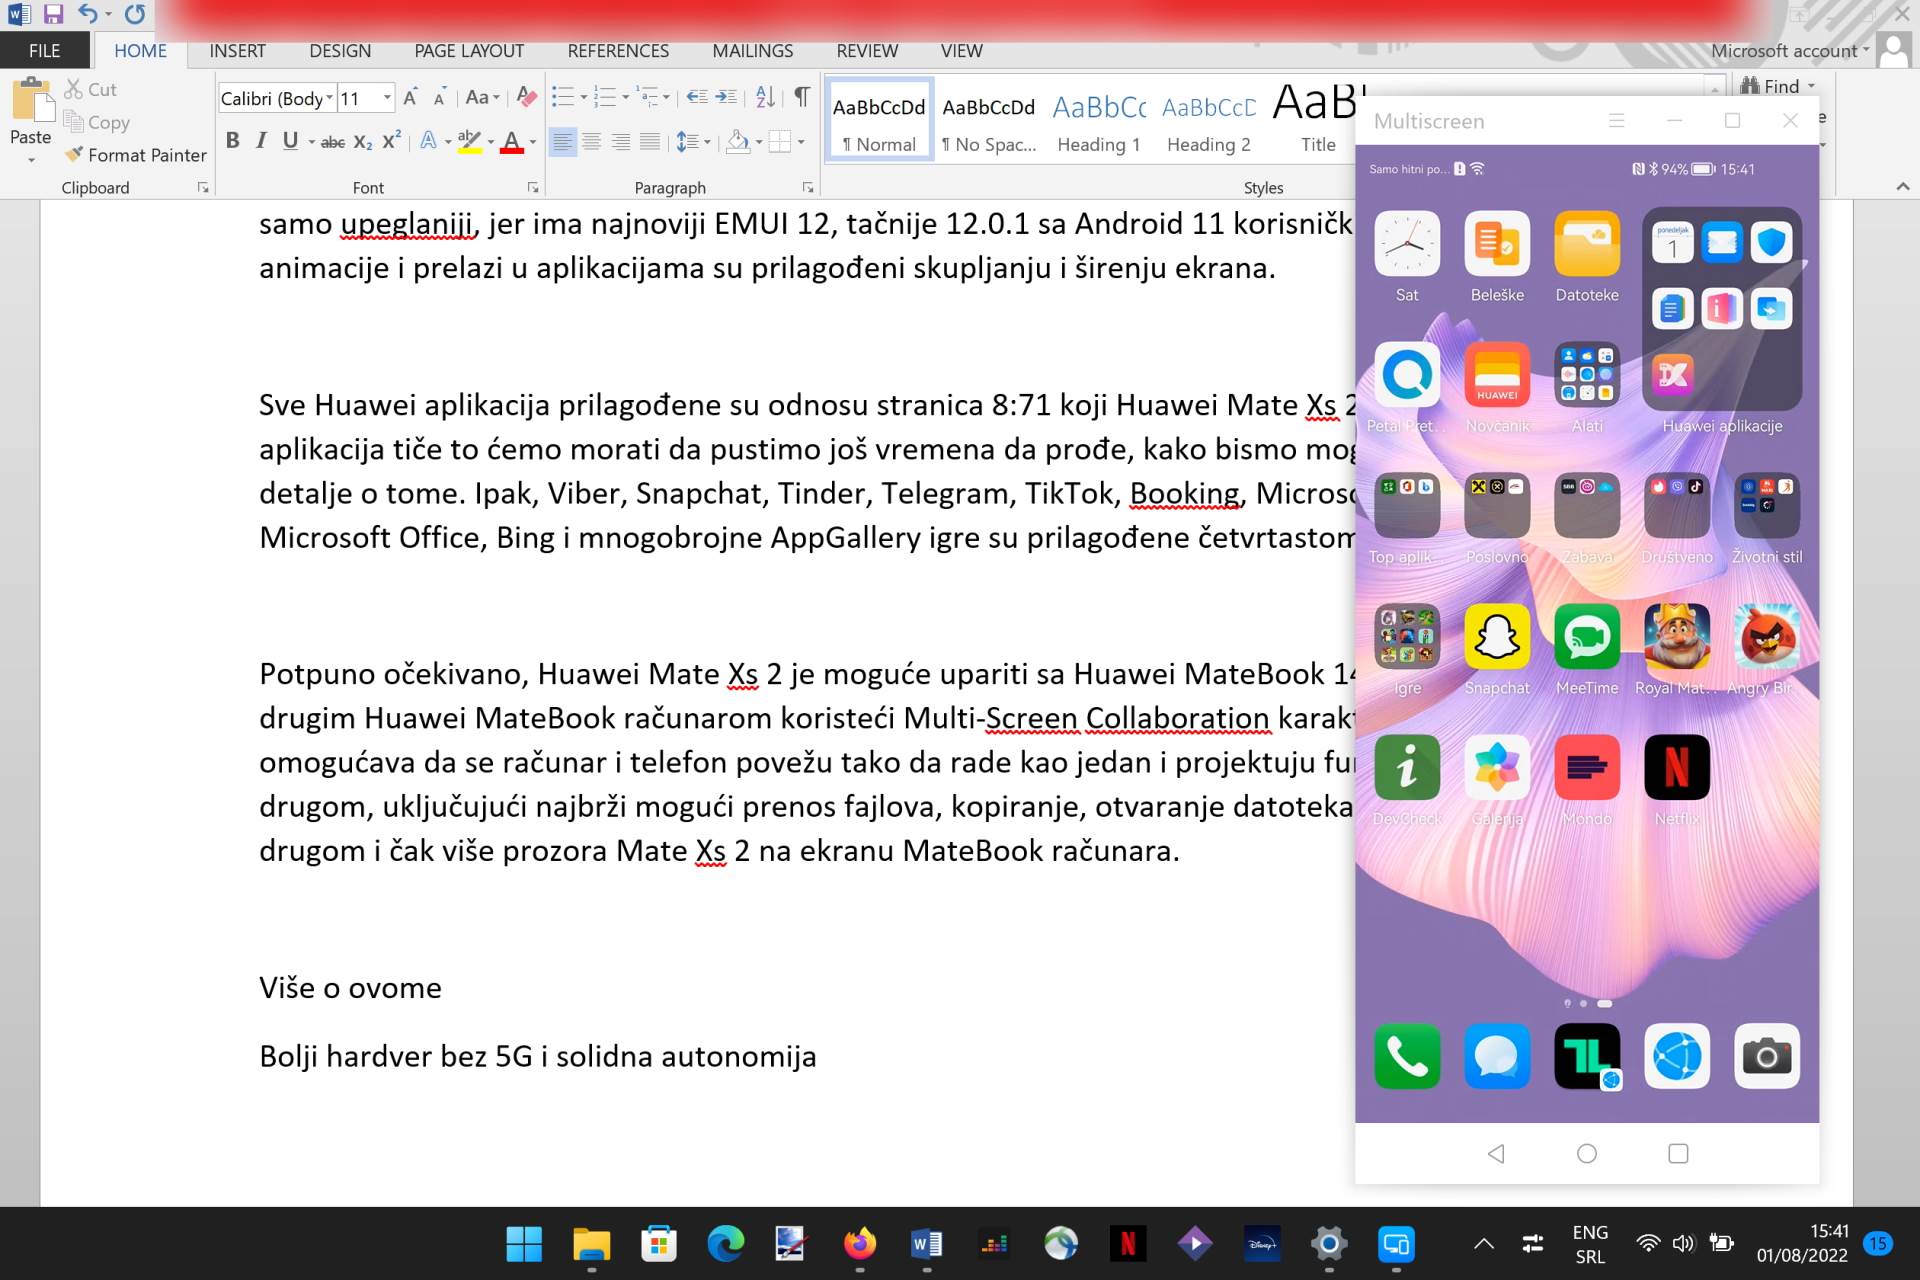Open the Camera app on the phone
Screen dimensions: 1920x1280
pyautogui.click(x=1767, y=1056)
